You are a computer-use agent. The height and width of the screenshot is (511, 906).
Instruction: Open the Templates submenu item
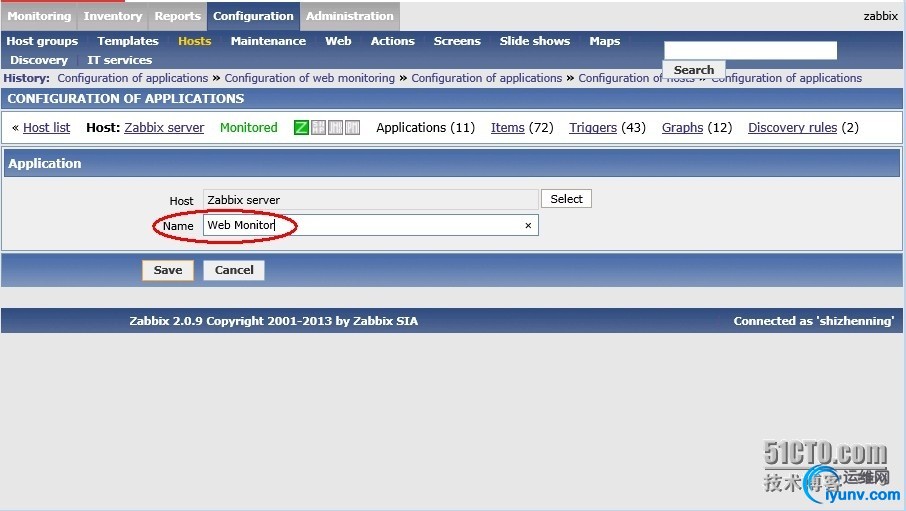click(x=128, y=41)
